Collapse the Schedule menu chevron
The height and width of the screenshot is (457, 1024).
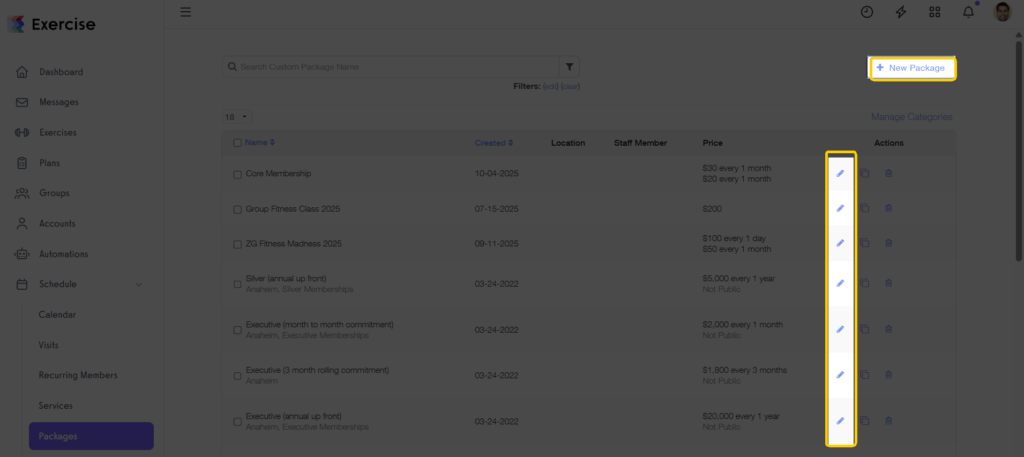[x=138, y=285]
